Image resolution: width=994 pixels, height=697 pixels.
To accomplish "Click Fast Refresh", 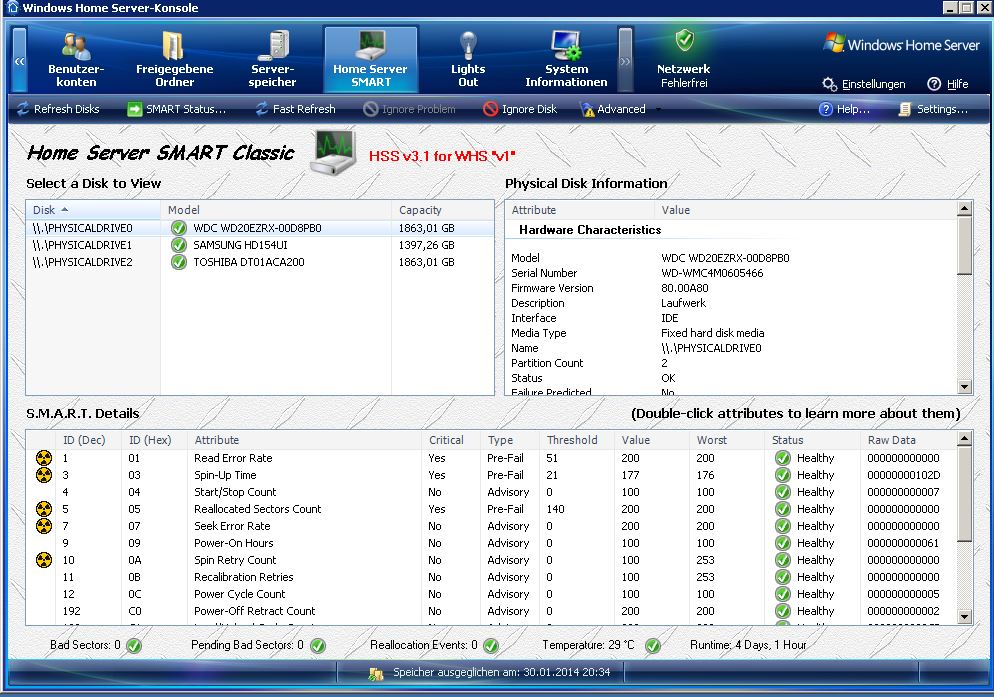I will tap(295, 109).
